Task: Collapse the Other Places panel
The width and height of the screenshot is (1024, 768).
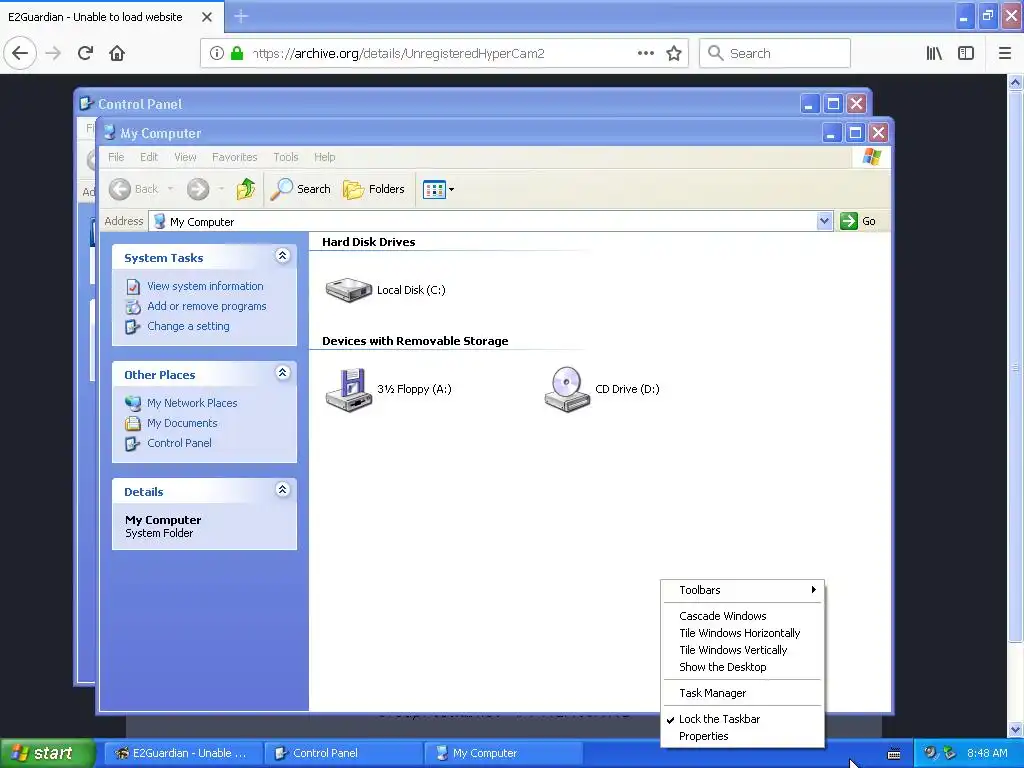Action: tap(282, 372)
